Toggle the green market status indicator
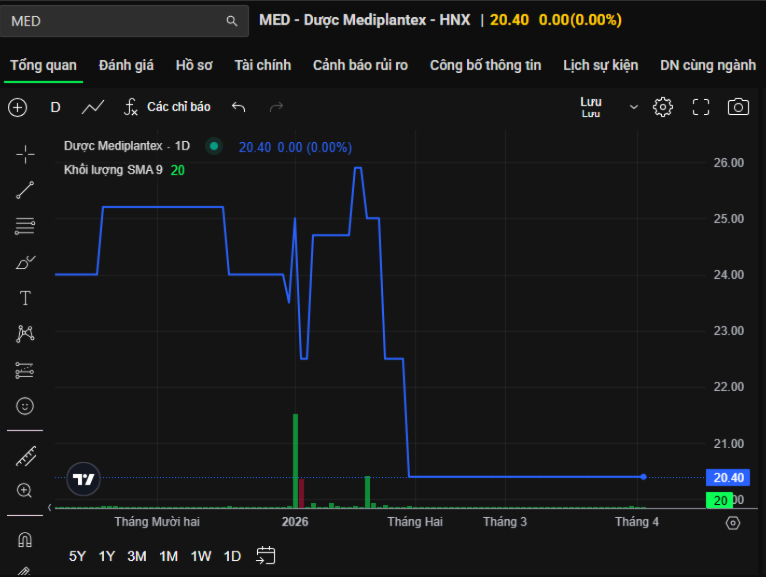This screenshot has height=577, width=766. [213, 147]
